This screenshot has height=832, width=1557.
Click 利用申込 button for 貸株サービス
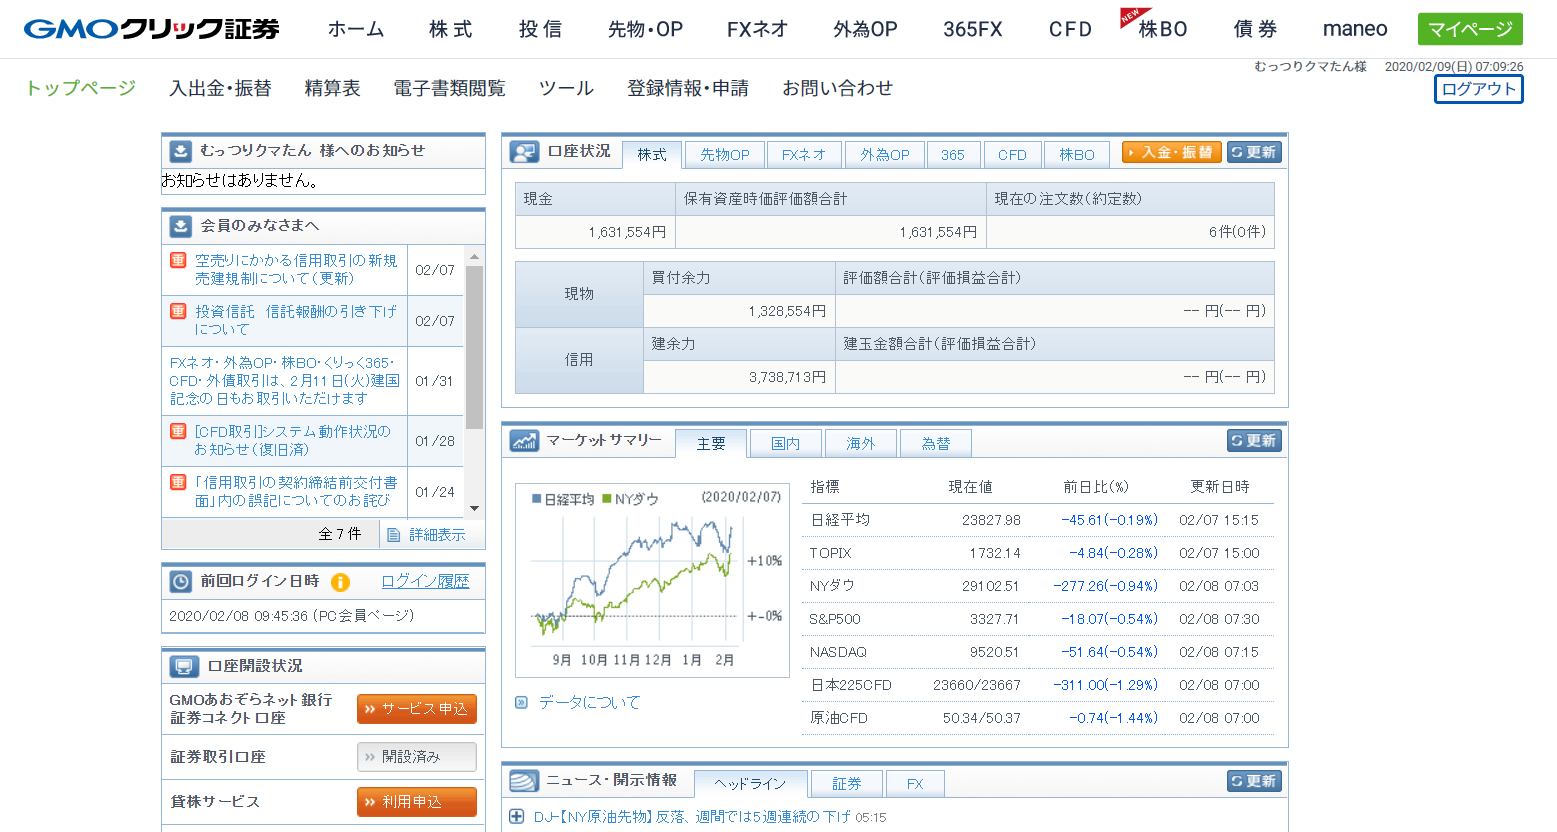(417, 802)
